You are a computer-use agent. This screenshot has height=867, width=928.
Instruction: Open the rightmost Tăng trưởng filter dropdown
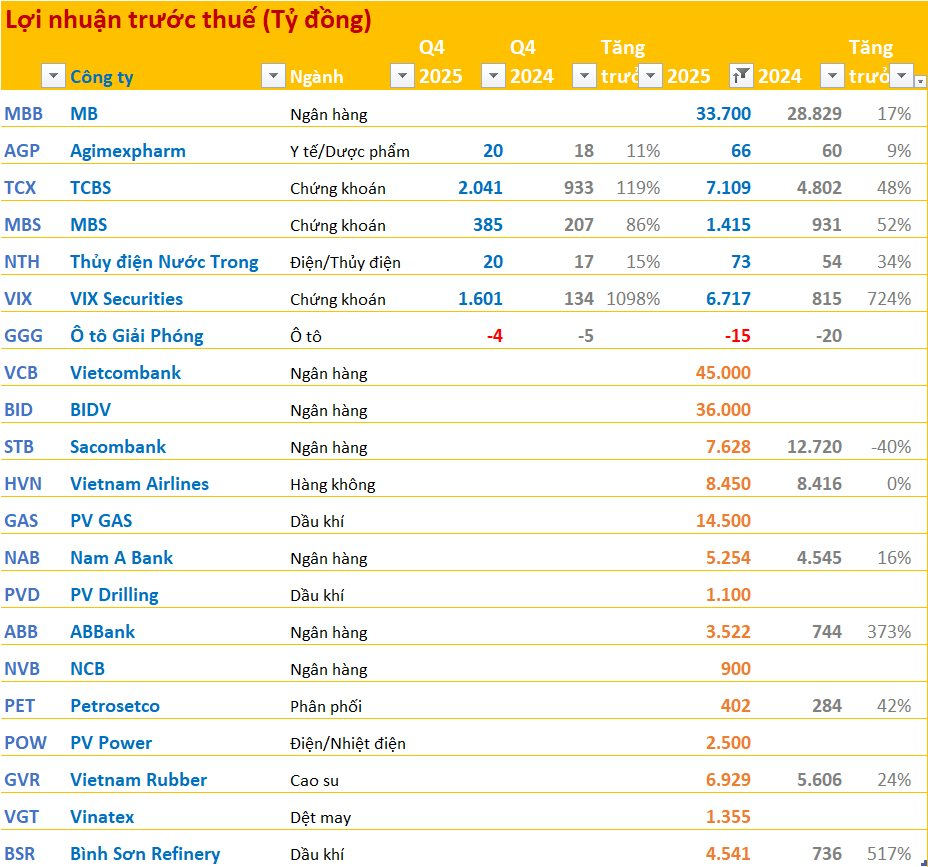(901, 76)
